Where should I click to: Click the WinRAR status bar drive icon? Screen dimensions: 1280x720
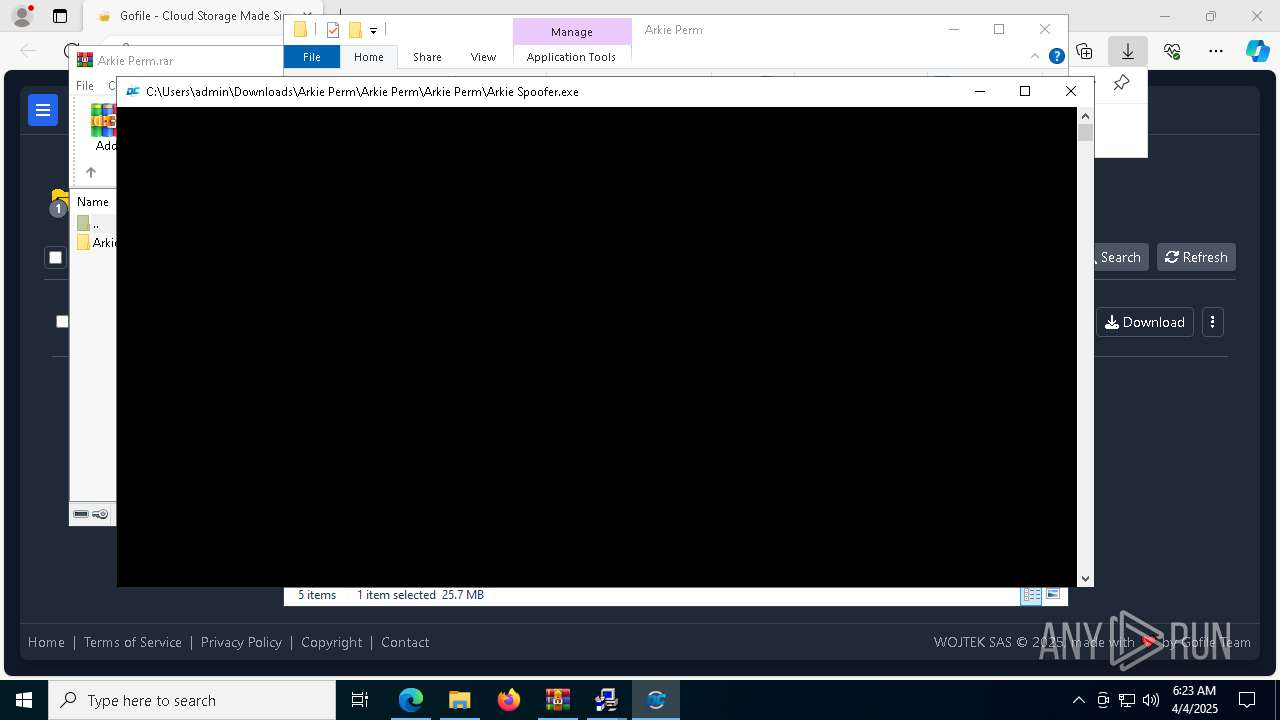tap(81, 514)
